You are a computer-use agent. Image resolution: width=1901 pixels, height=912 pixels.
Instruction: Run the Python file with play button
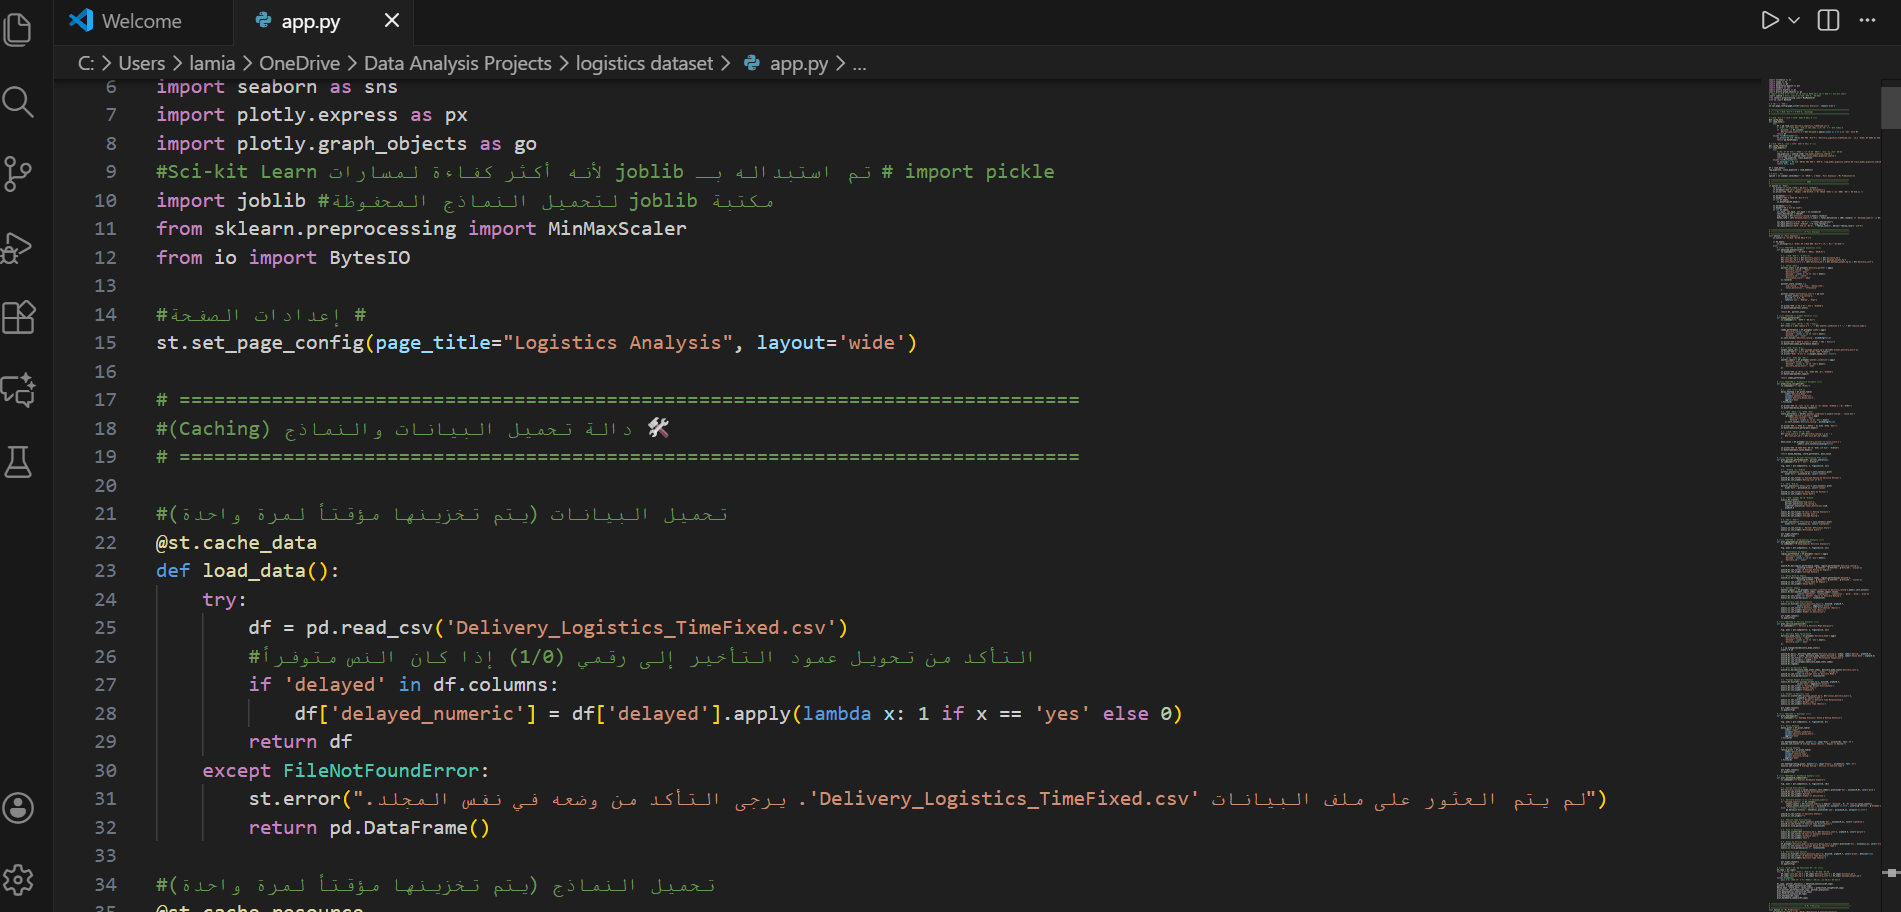pos(1769,21)
